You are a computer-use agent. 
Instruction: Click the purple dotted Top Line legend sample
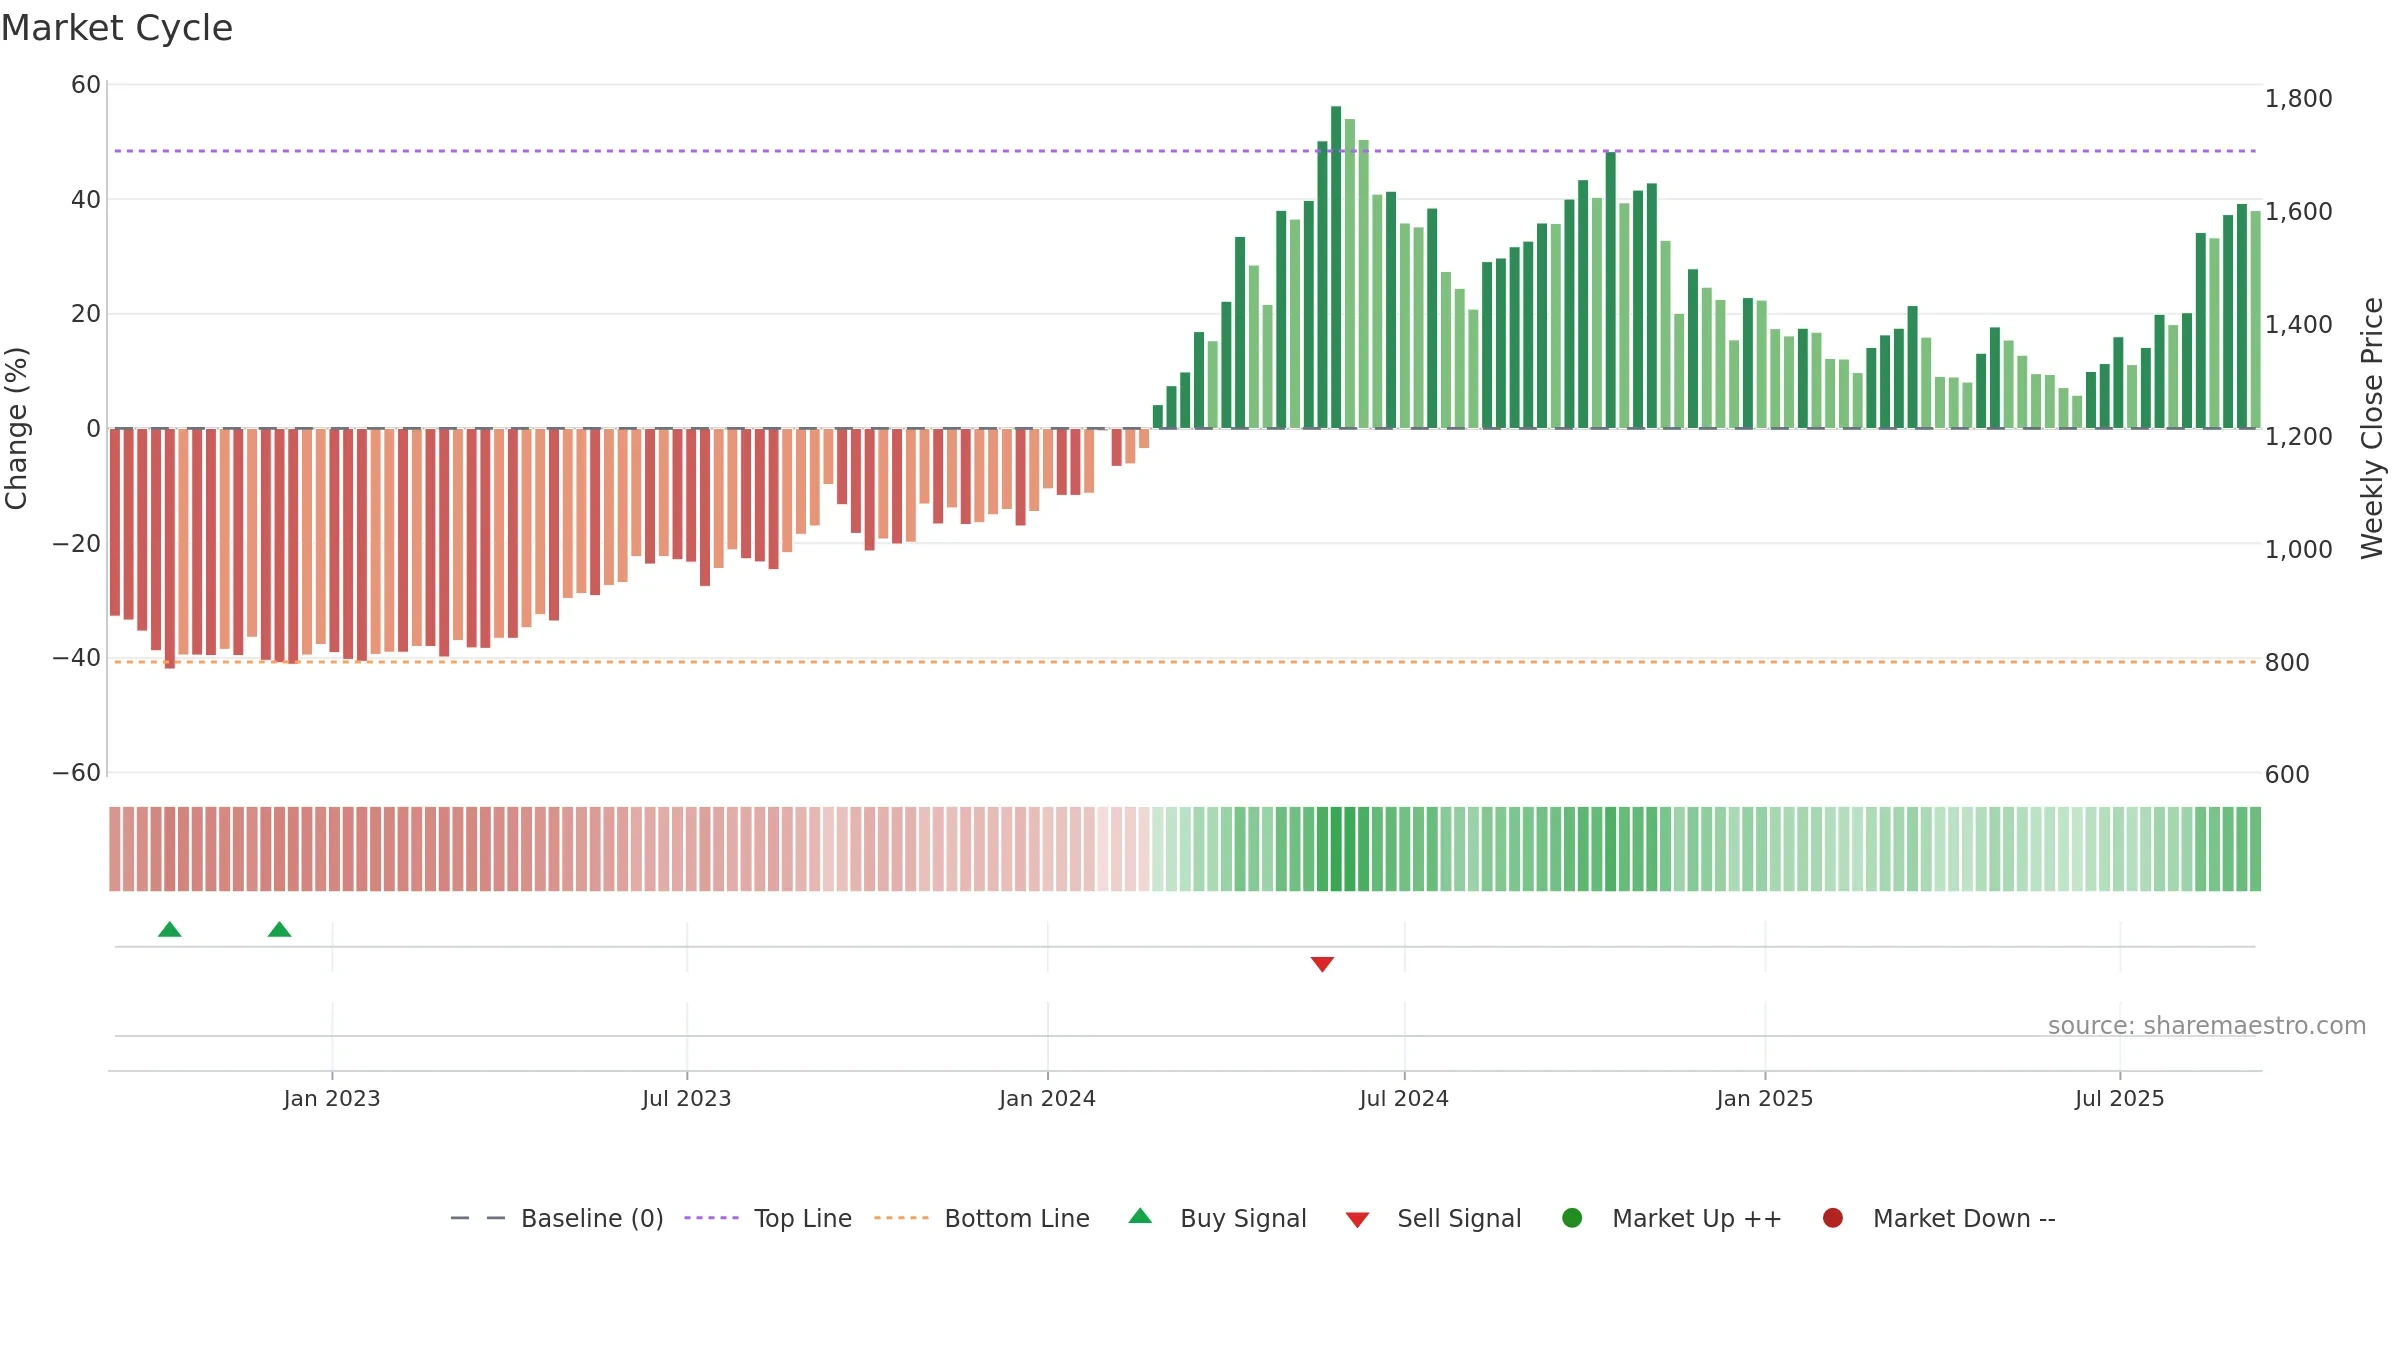pyautogui.click(x=711, y=1218)
